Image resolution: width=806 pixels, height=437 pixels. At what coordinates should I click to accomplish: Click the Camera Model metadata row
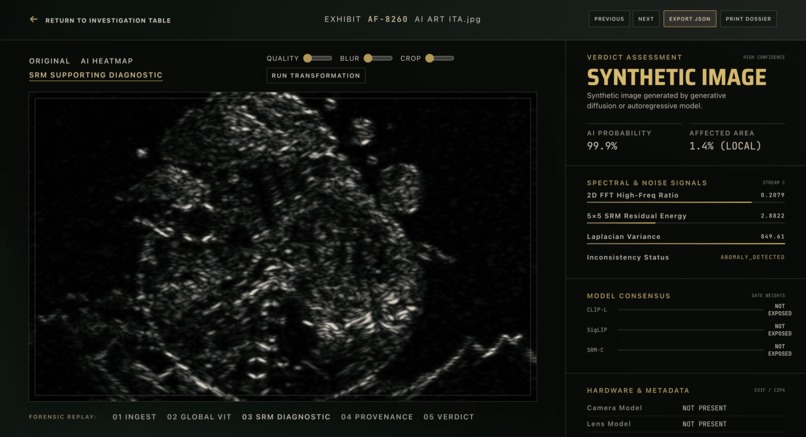click(x=686, y=408)
